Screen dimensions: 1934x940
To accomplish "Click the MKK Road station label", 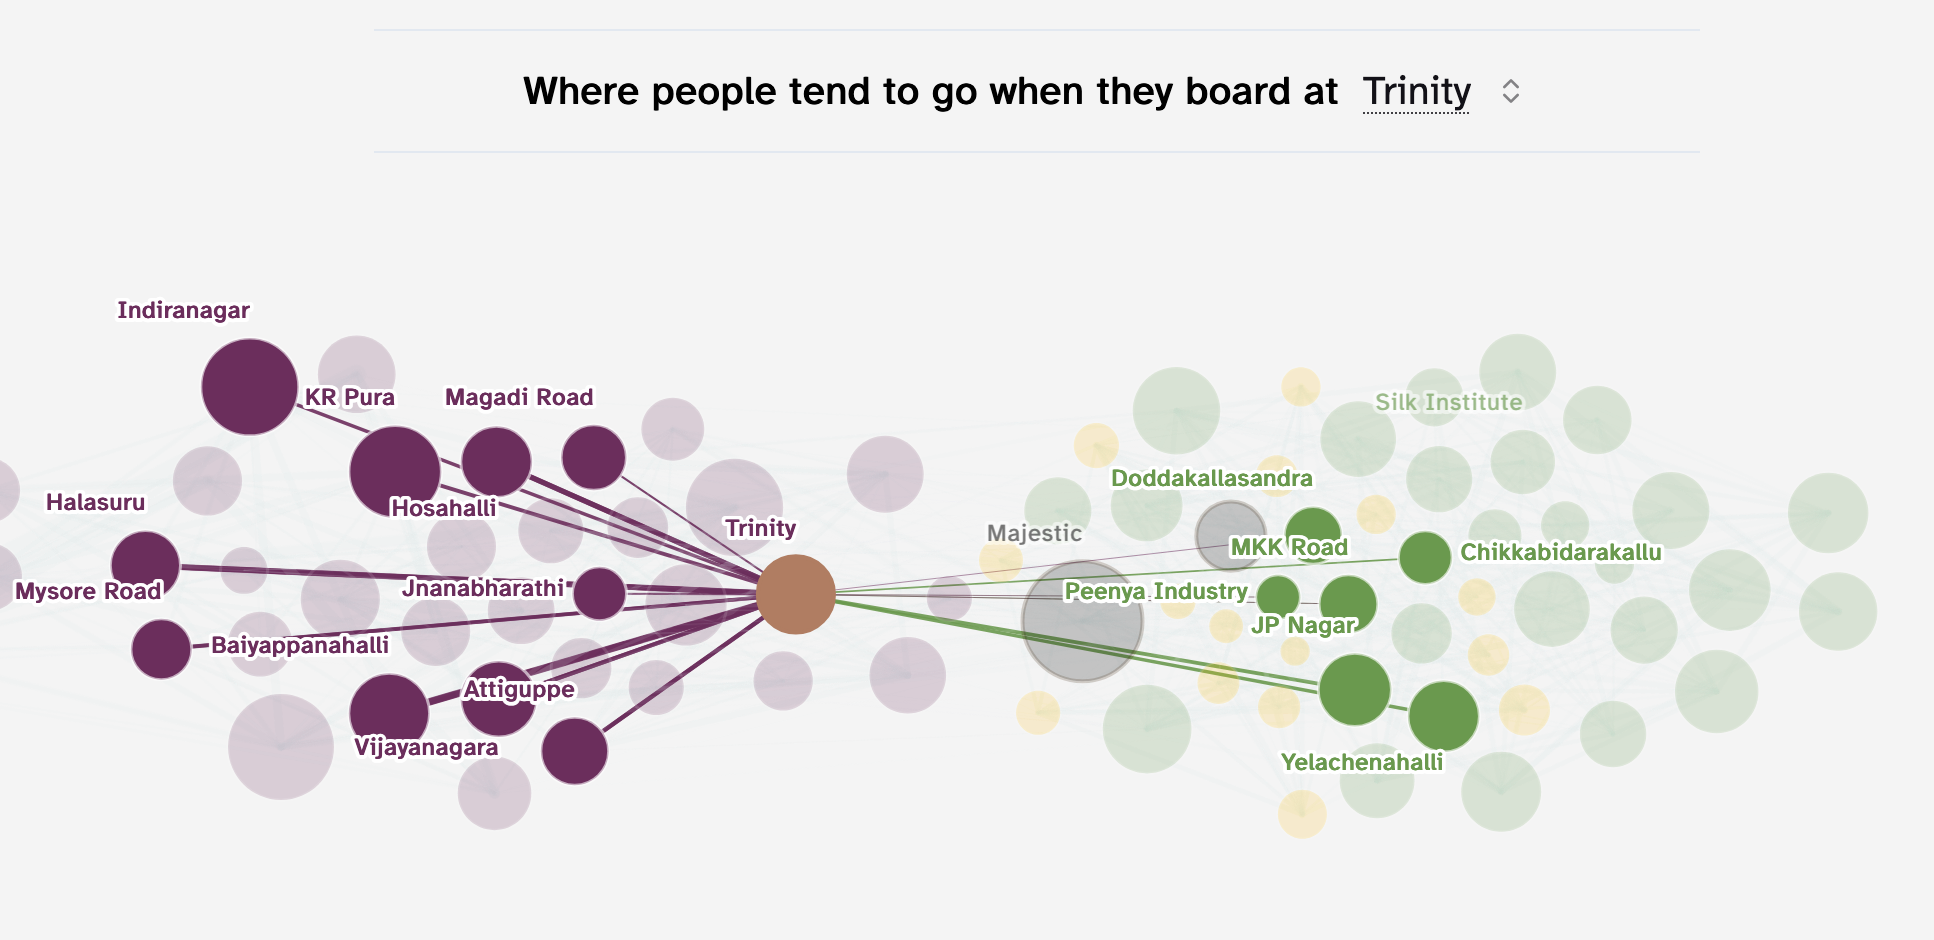I will click(1288, 547).
